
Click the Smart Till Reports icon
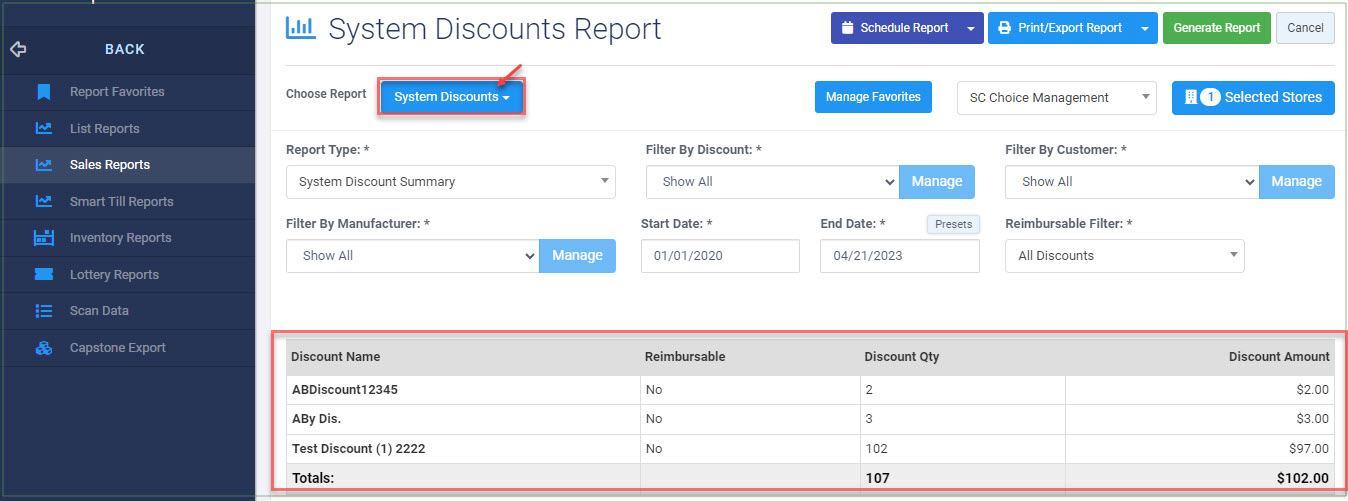43,201
